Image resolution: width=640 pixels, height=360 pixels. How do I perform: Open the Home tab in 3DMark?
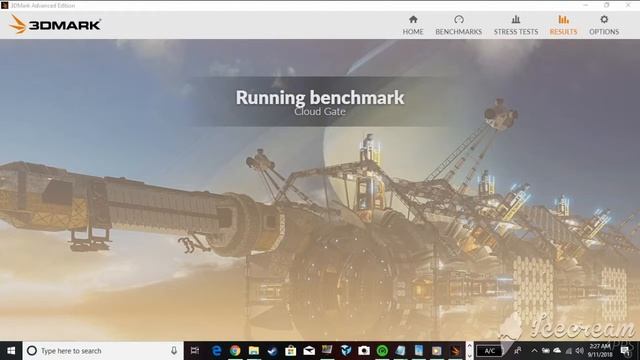[413, 25]
